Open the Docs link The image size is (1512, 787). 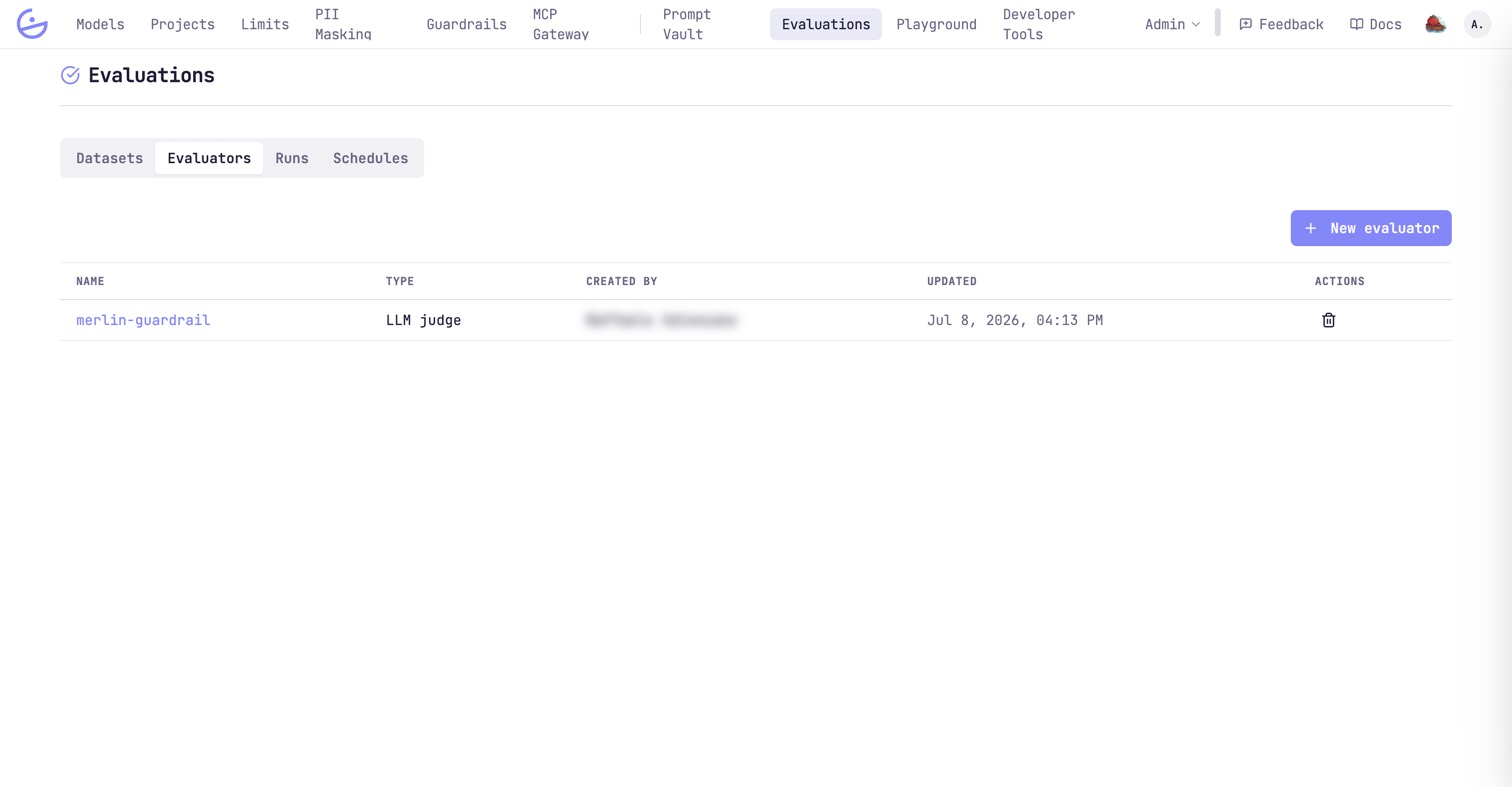(1375, 24)
